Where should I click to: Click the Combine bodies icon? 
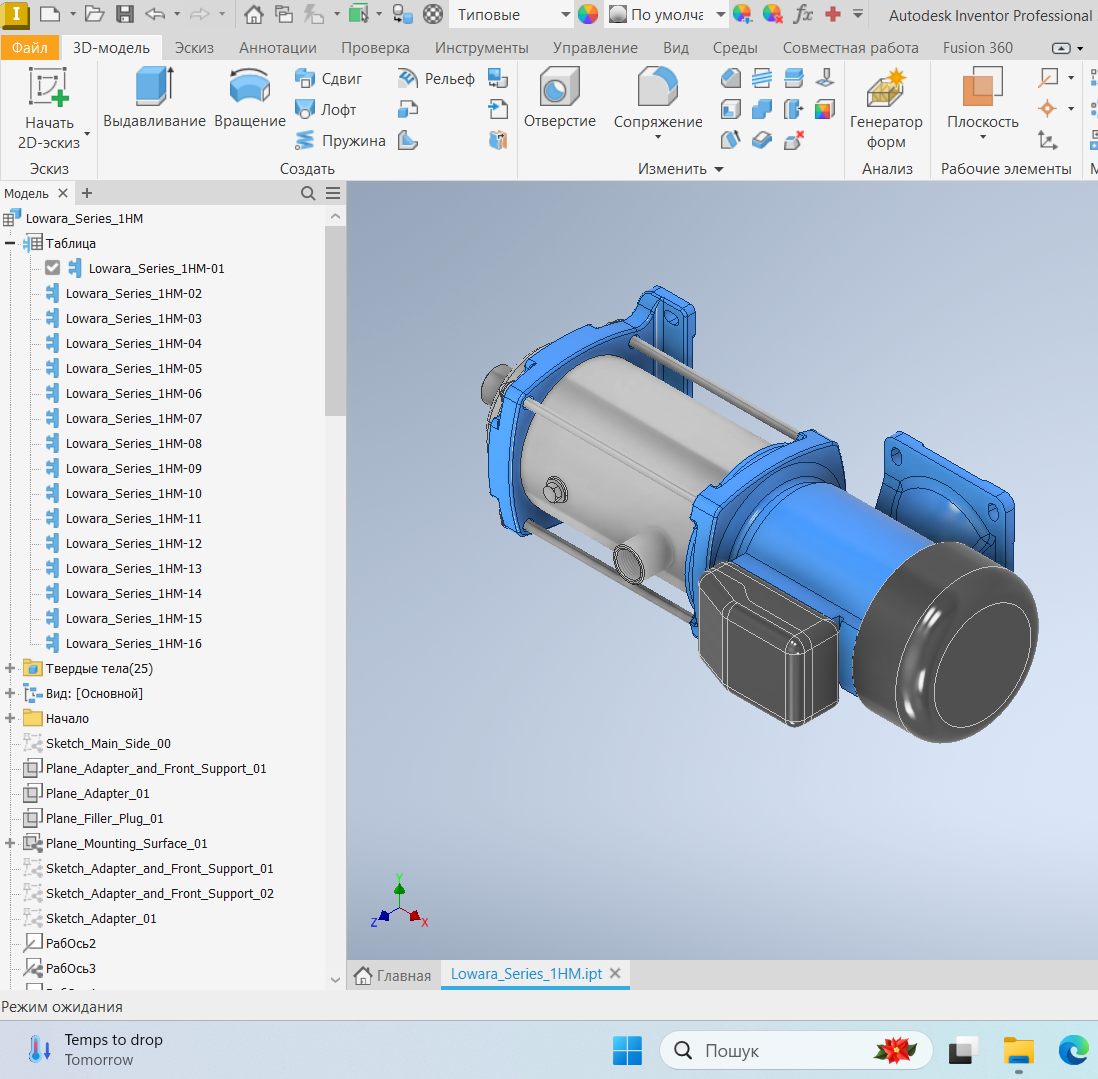[762, 109]
